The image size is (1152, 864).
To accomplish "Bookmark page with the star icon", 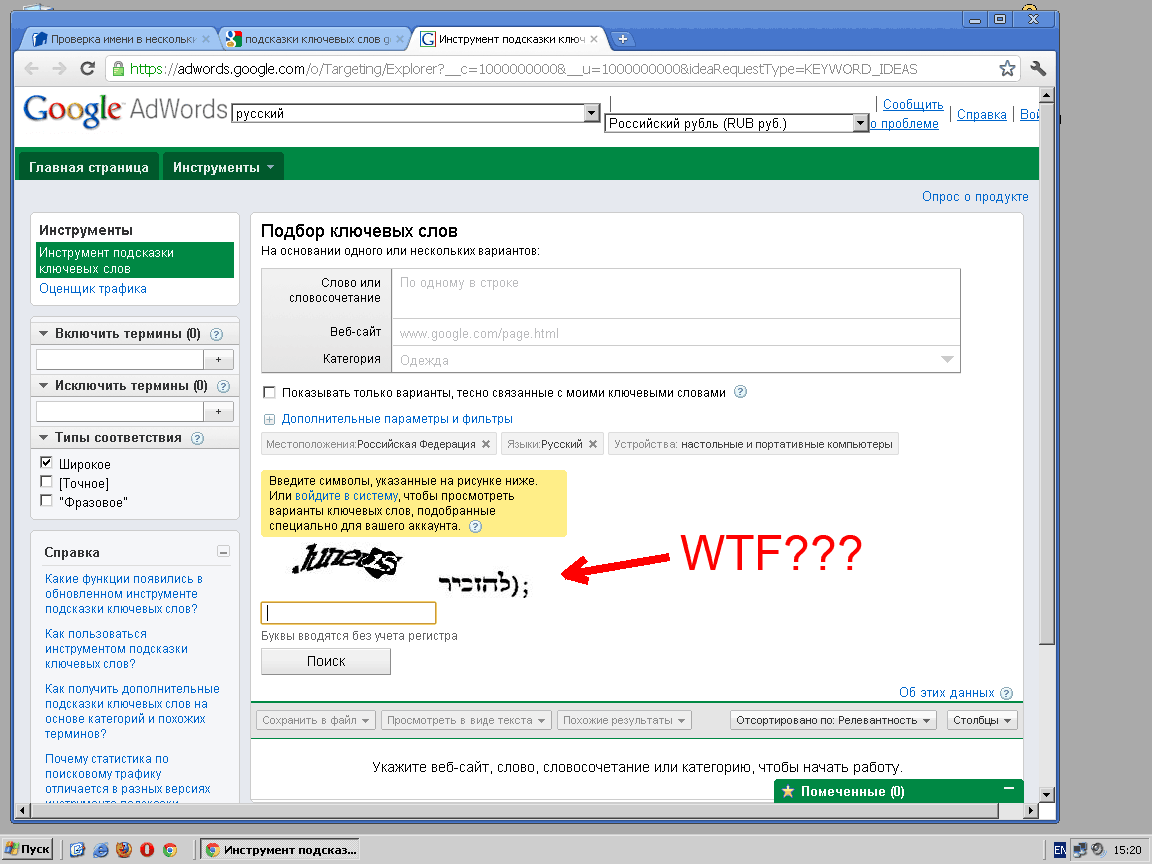I will click(x=1007, y=69).
